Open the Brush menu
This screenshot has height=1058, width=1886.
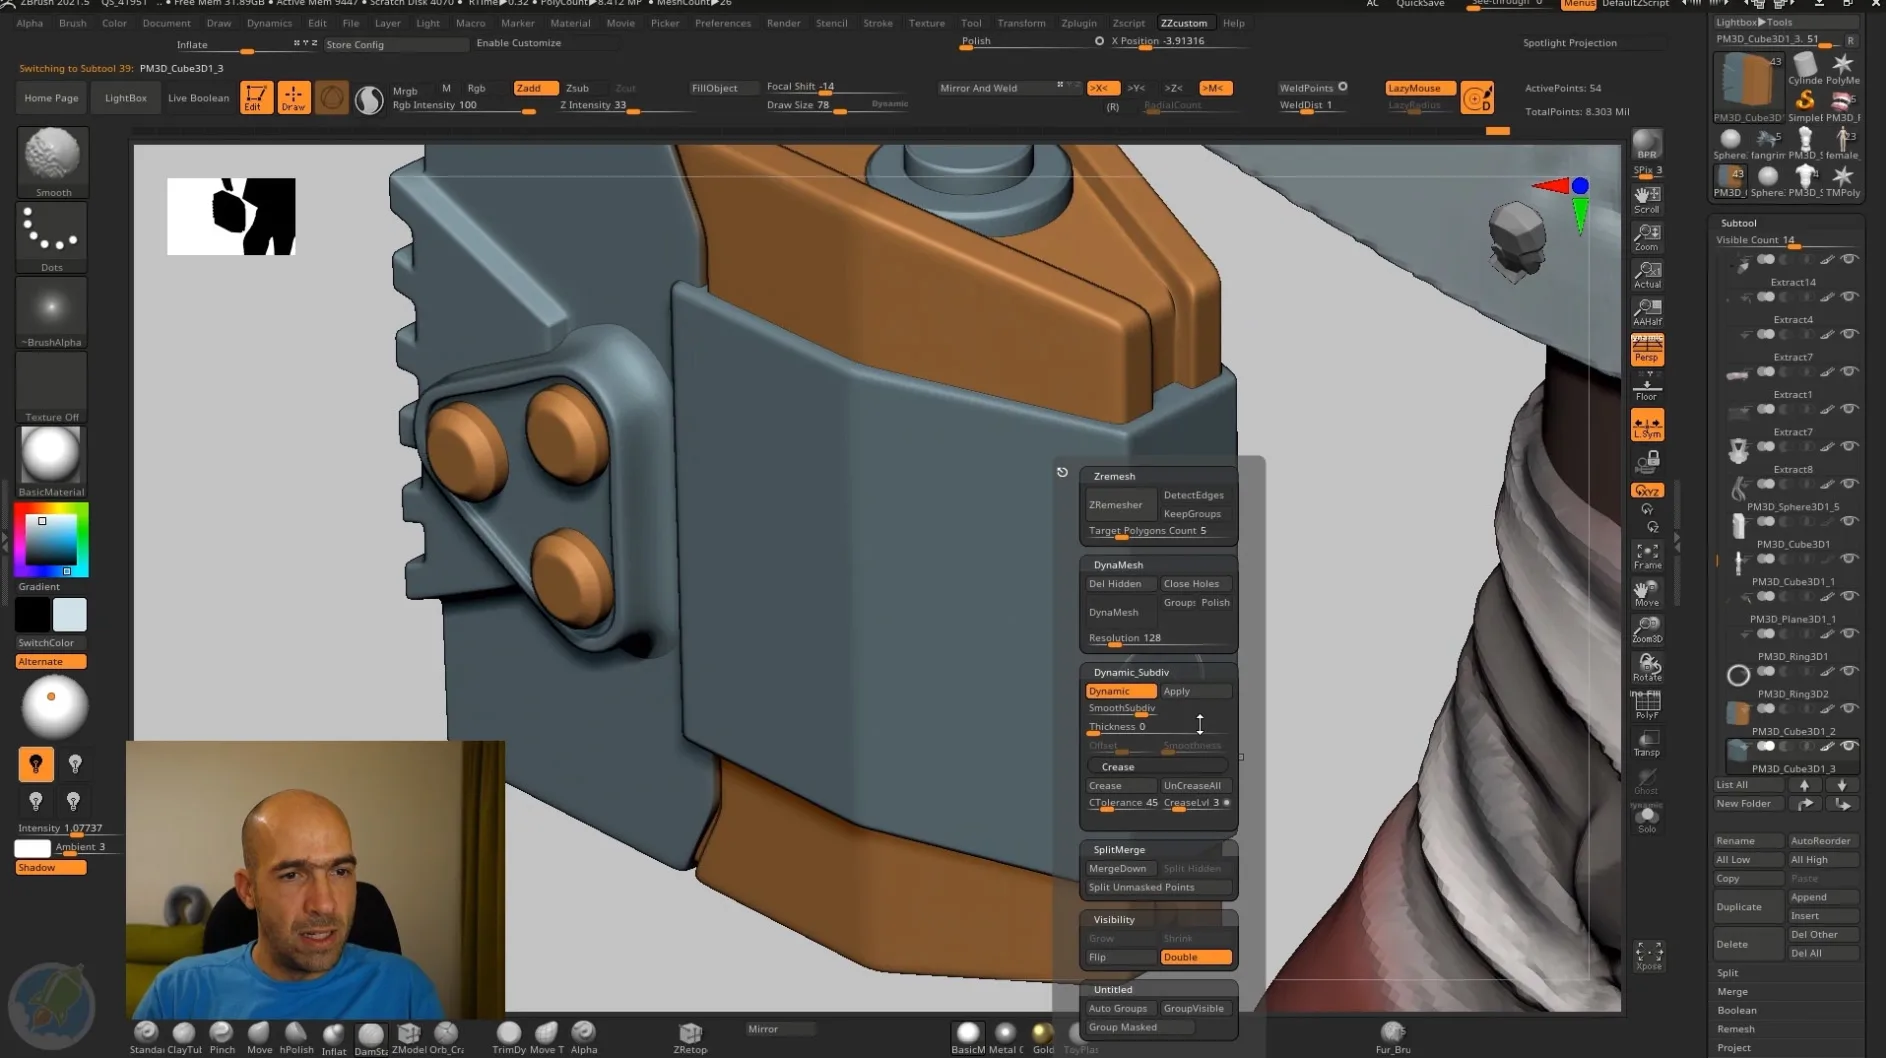72,23
